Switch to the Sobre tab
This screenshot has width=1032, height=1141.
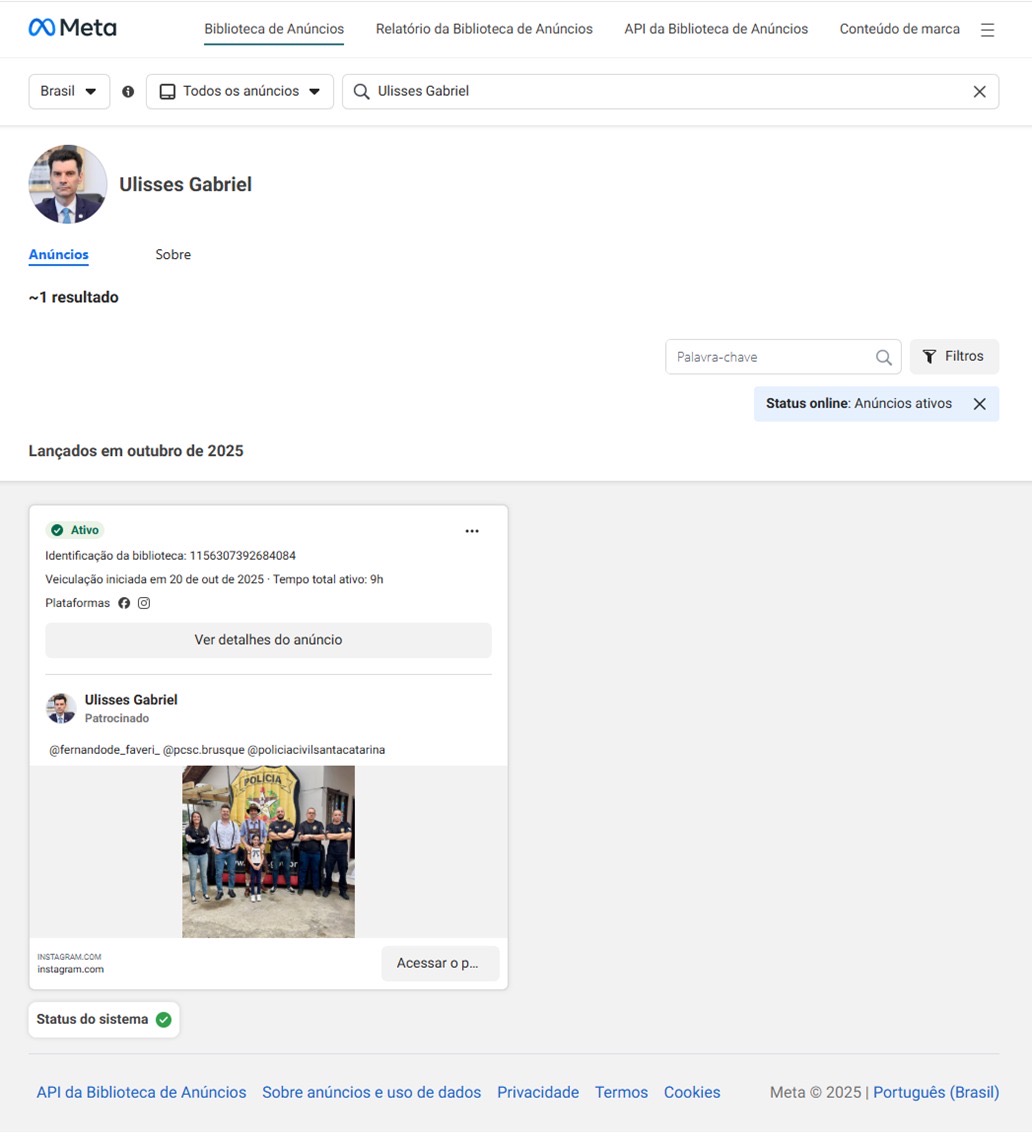[x=173, y=255]
